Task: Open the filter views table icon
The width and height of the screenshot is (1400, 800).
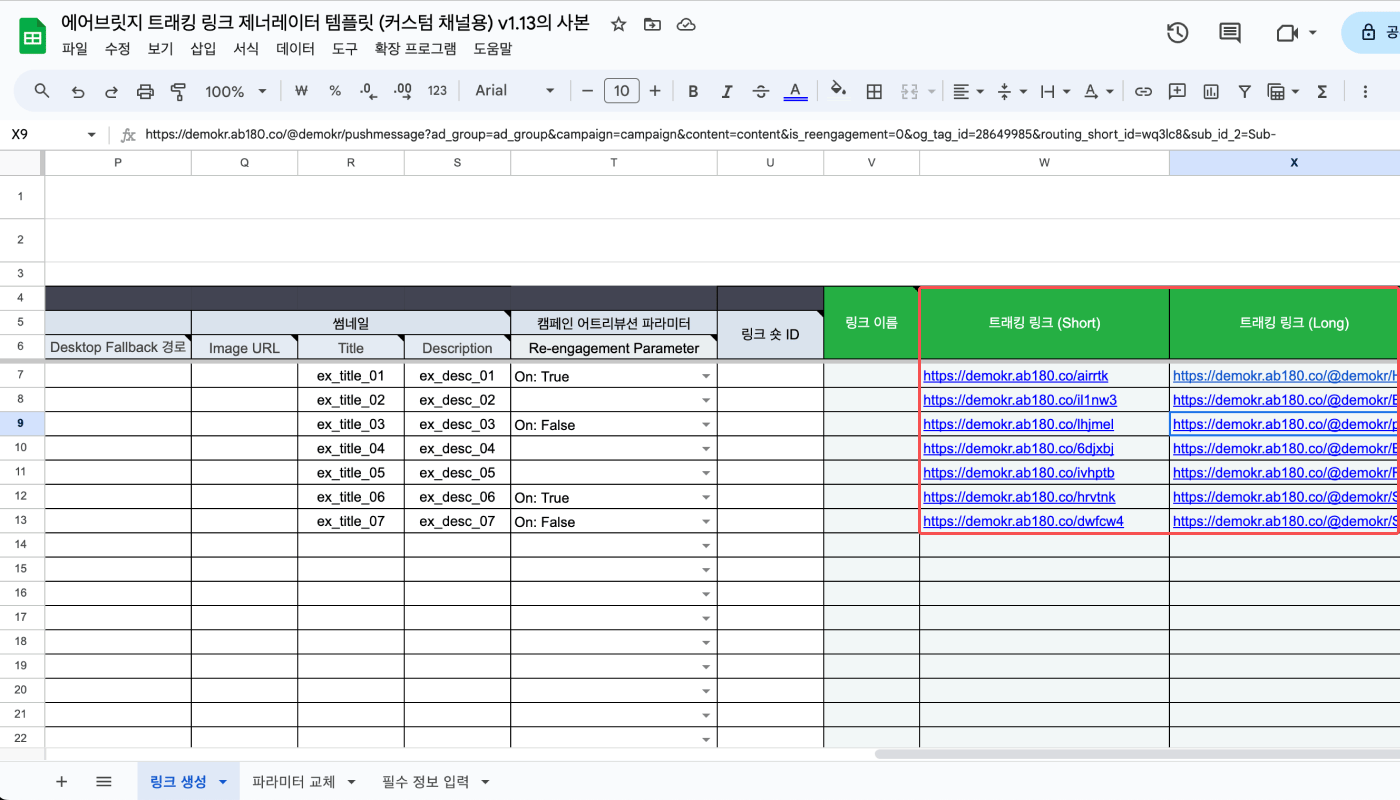Action: pos(1281,91)
